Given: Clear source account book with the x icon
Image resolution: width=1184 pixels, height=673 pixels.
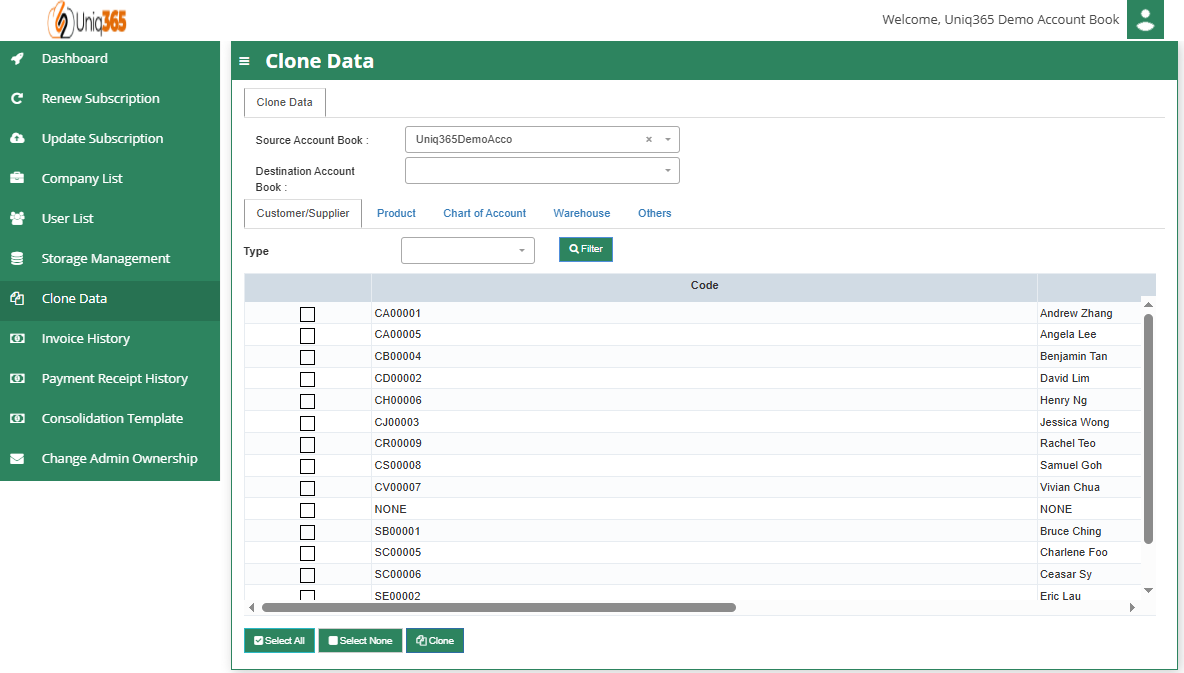Looking at the screenshot, I should pos(649,140).
